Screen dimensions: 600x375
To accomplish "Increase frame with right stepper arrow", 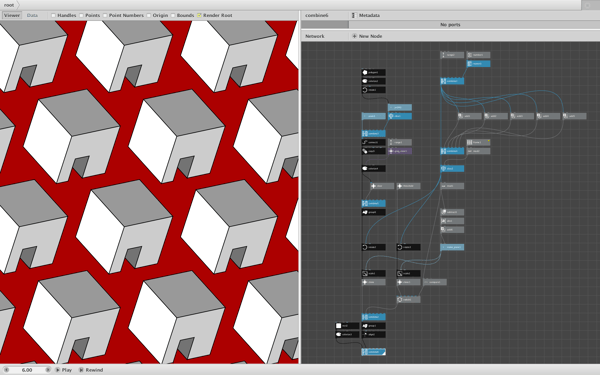I will pyautogui.click(x=48, y=370).
